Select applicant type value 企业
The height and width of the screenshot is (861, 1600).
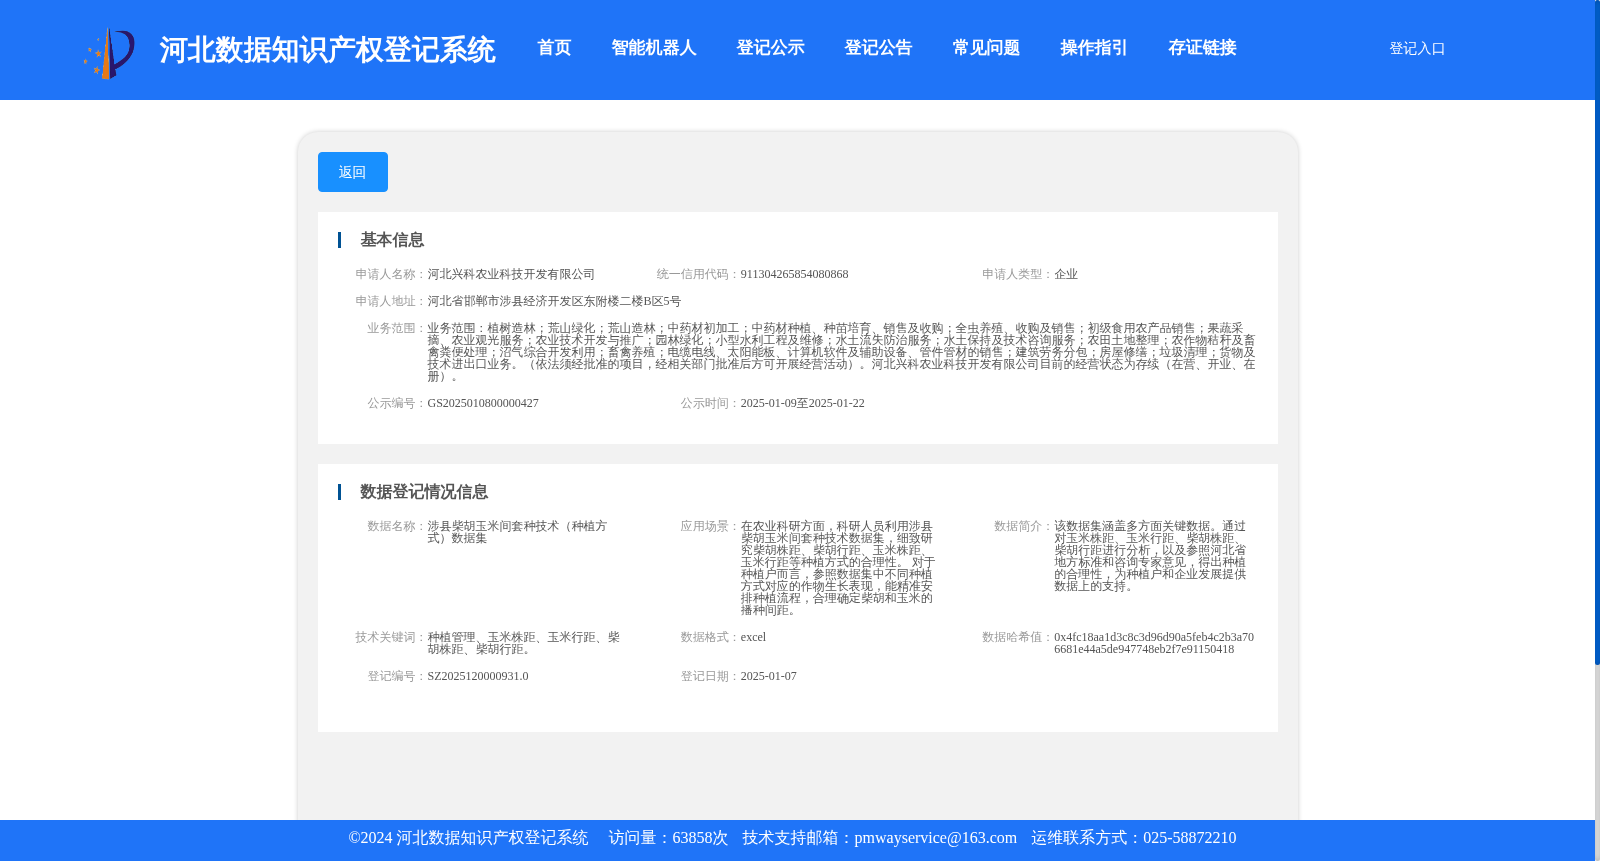point(1066,274)
